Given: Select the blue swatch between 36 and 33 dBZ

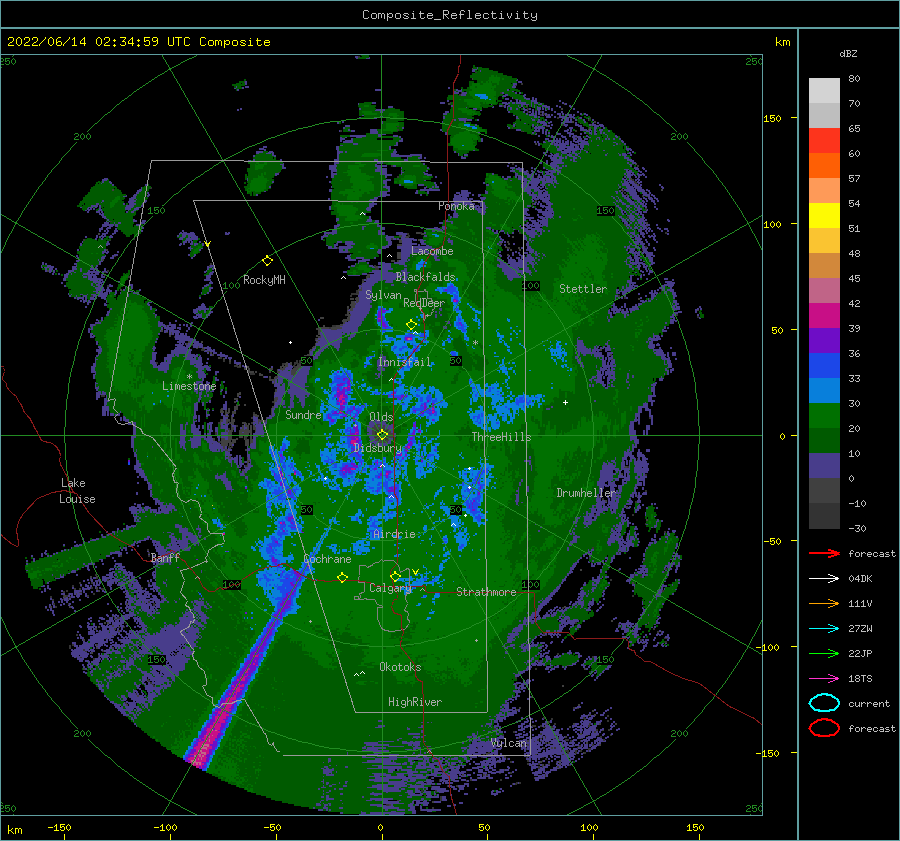Looking at the screenshot, I should click(824, 365).
